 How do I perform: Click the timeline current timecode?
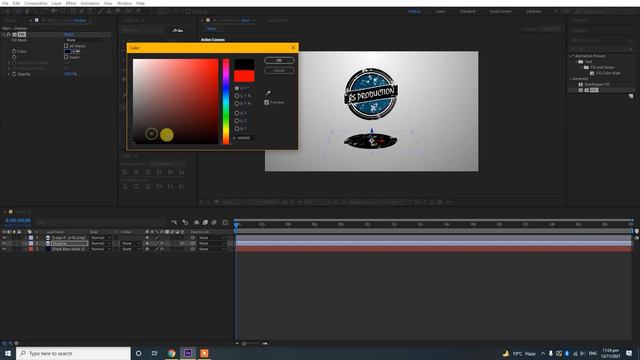18,220
